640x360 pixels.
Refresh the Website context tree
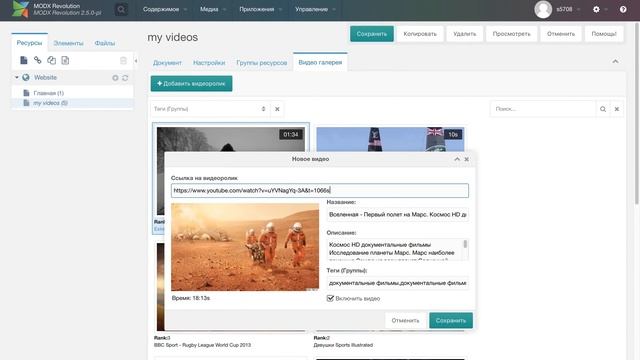(x=125, y=78)
